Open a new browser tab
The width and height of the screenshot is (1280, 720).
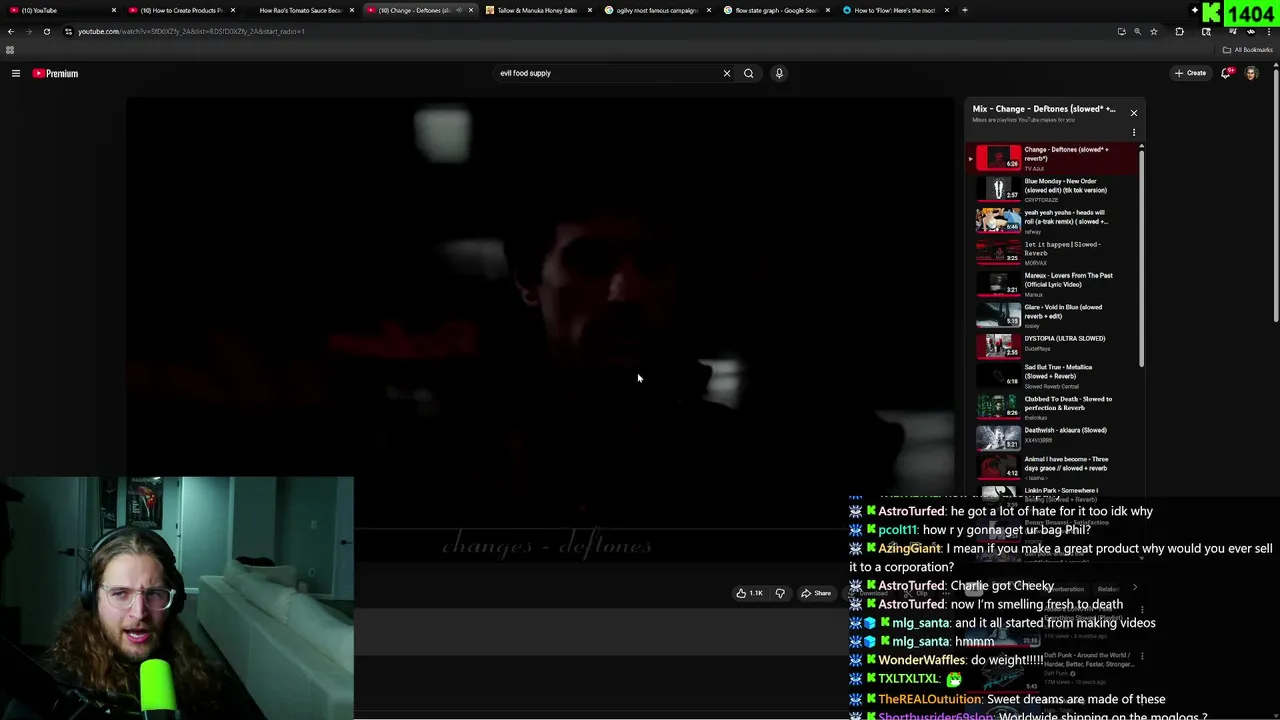pos(964,10)
